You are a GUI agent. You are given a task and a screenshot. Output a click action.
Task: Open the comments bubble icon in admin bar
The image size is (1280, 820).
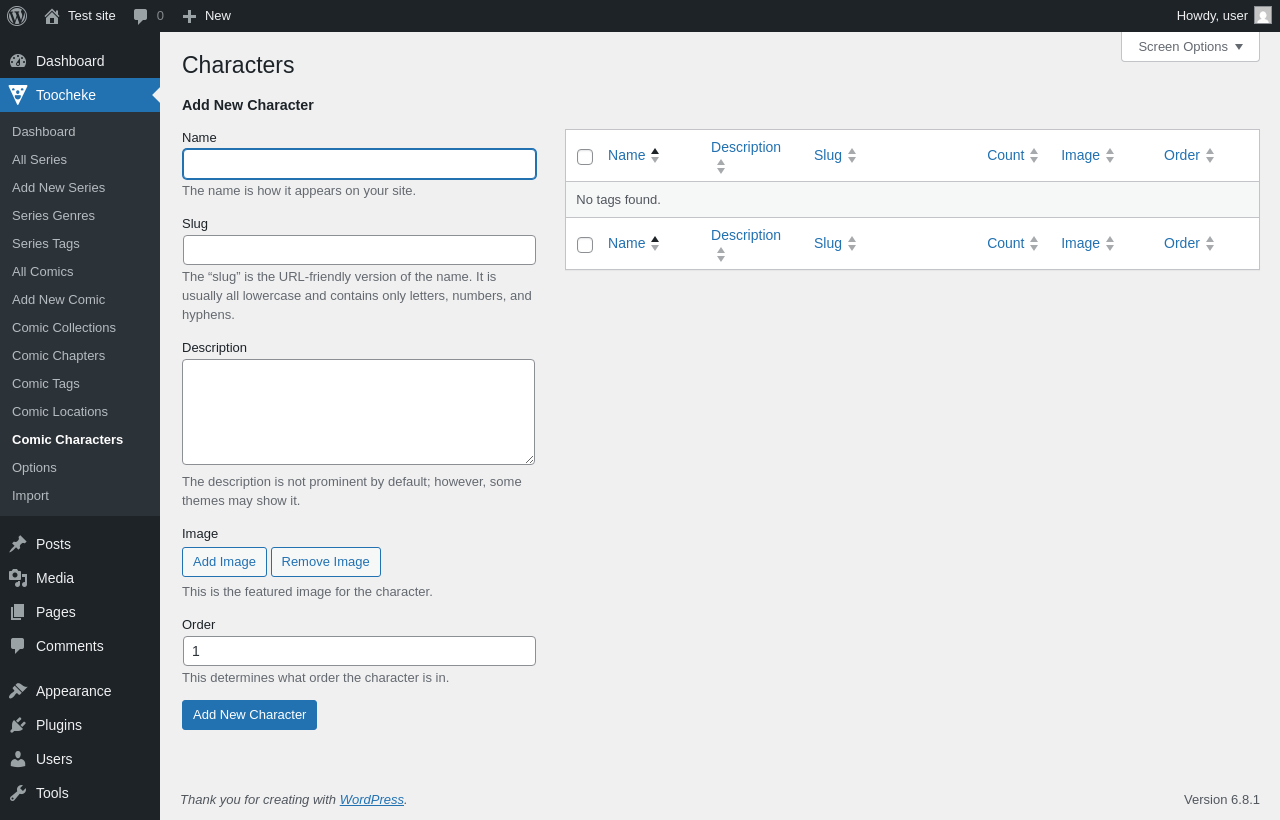(141, 16)
